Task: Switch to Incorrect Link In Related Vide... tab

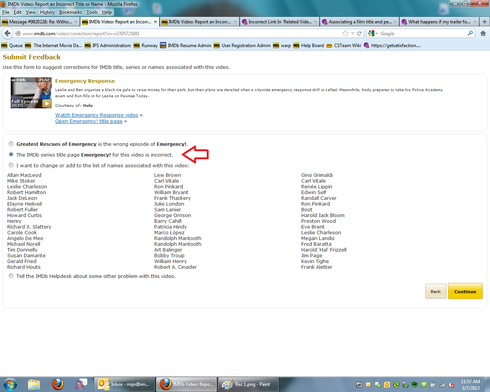Action: 279,22
